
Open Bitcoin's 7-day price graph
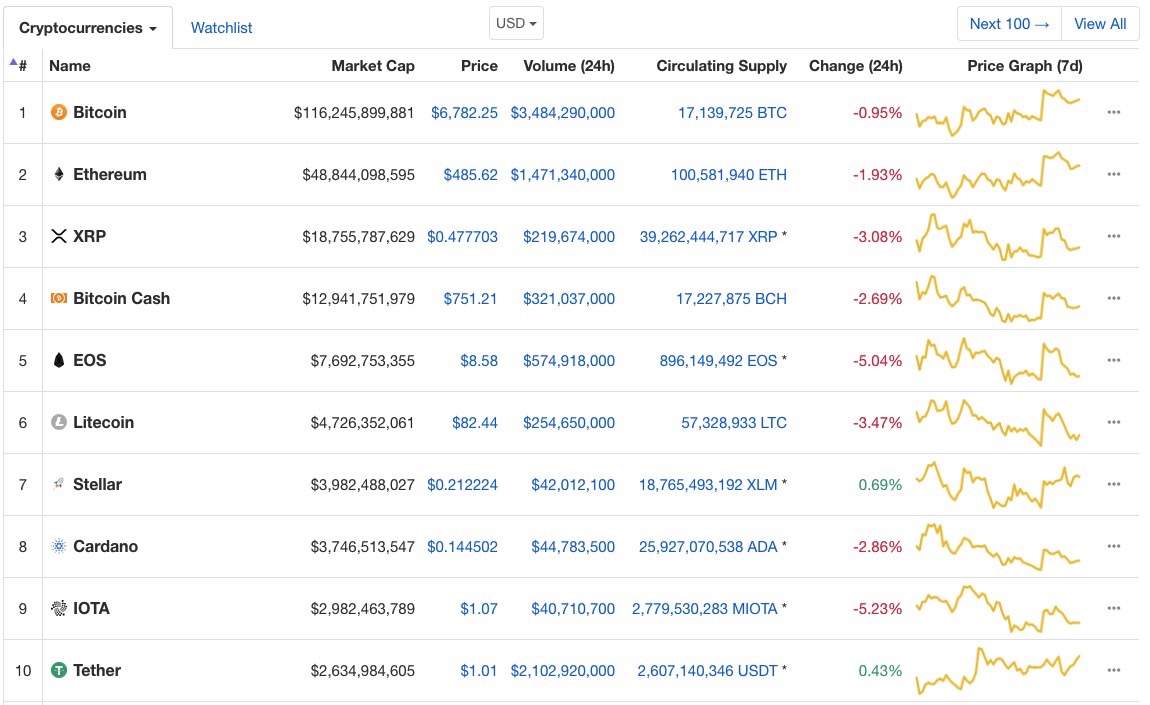[x=998, y=112]
